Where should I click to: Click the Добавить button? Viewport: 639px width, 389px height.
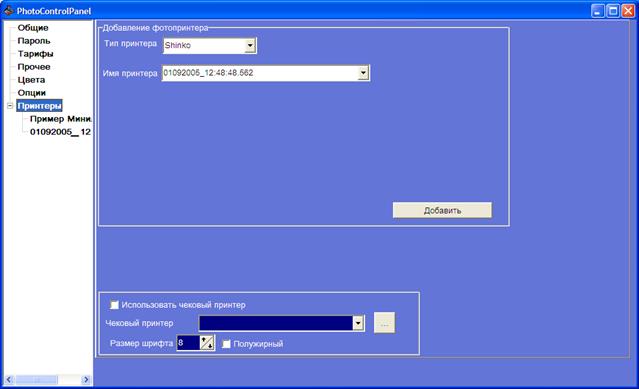442,210
